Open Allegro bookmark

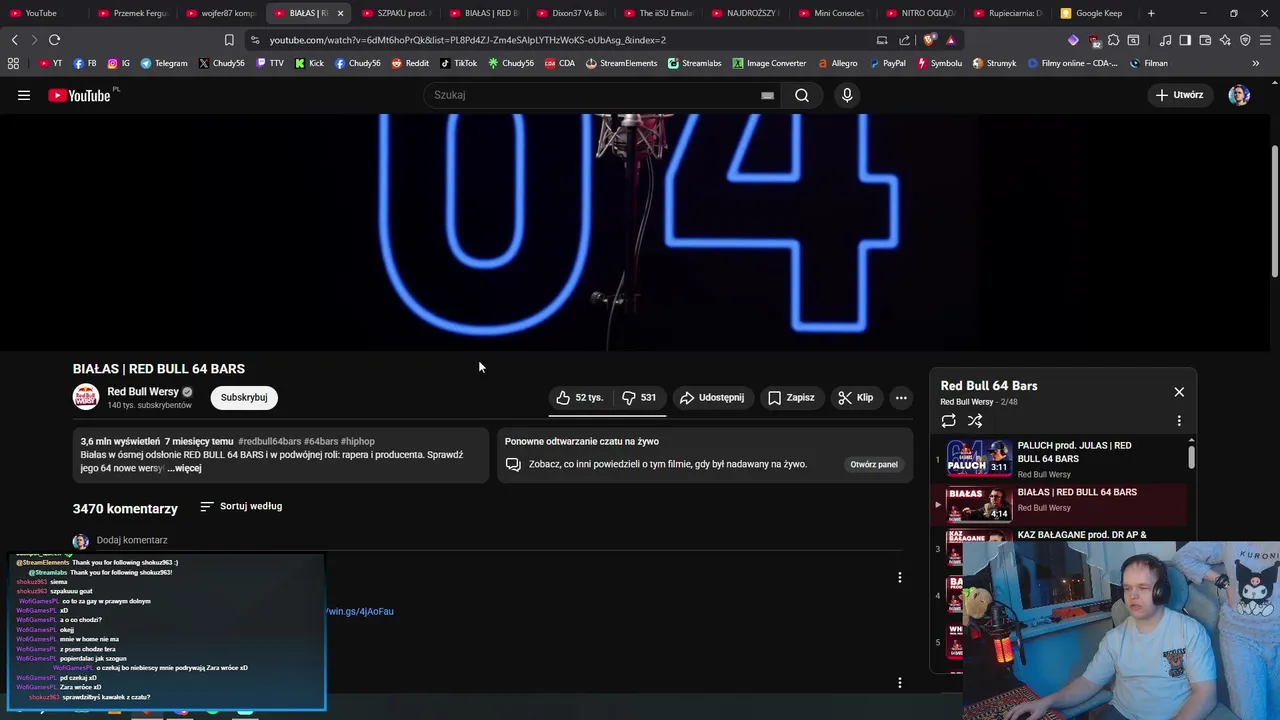pyautogui.click(x=836, y=63)
